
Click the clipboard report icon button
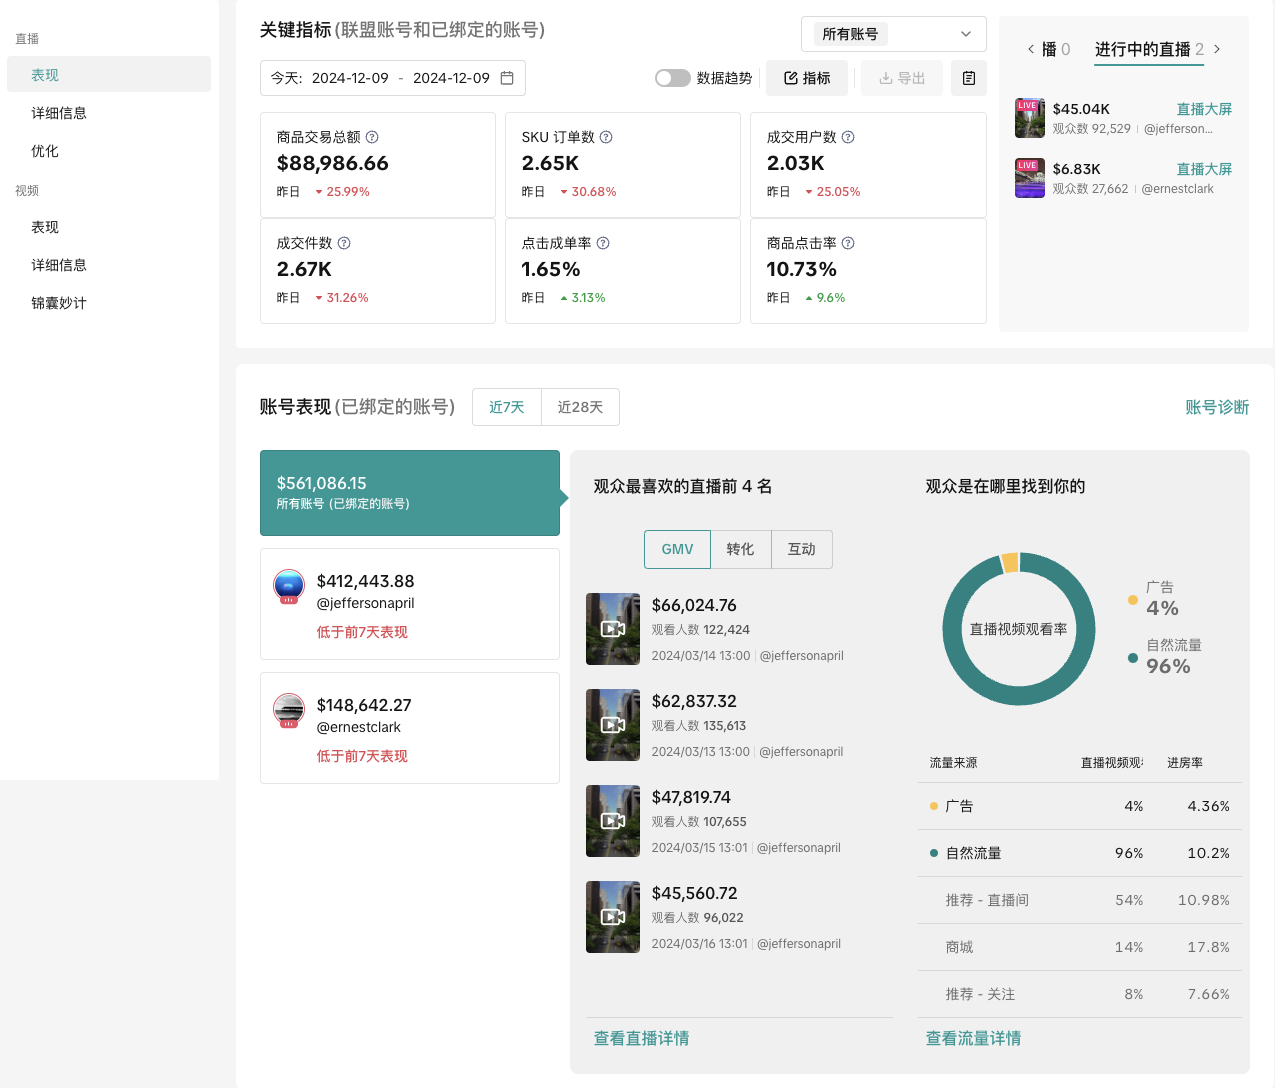click(968, 78)
